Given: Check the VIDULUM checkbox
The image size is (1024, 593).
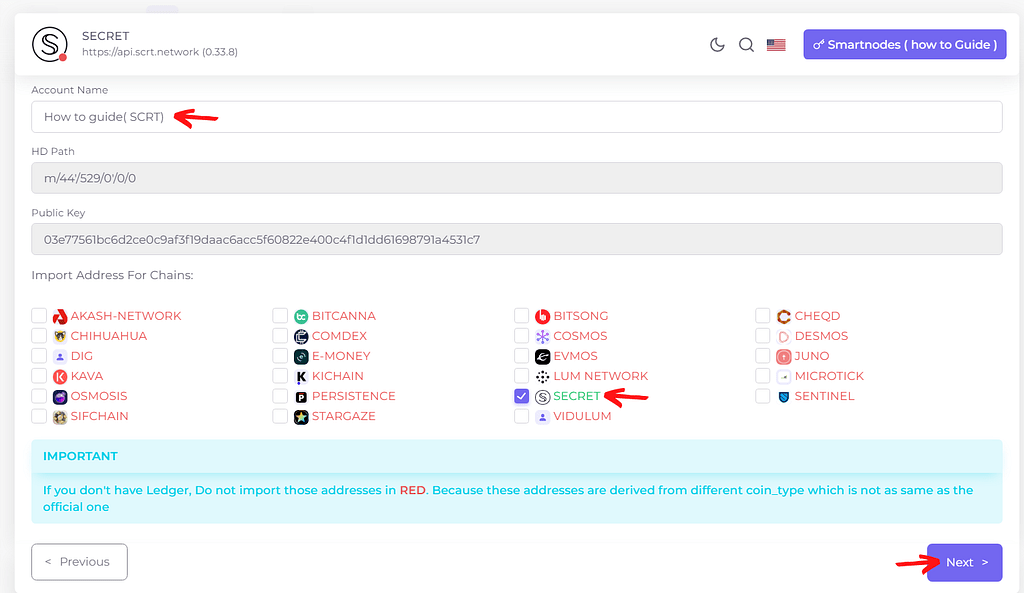Looking at the screenshot, I should [521, 416].
